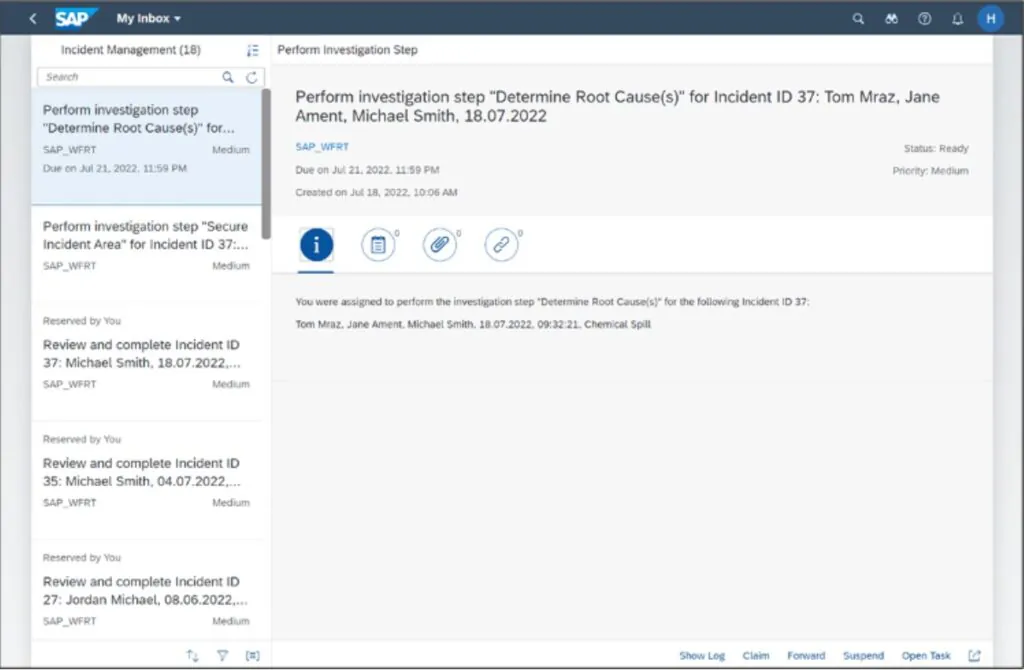Viewport: 1024px width, 670px height.
Task: Forward the task
Action: point(806,656)
